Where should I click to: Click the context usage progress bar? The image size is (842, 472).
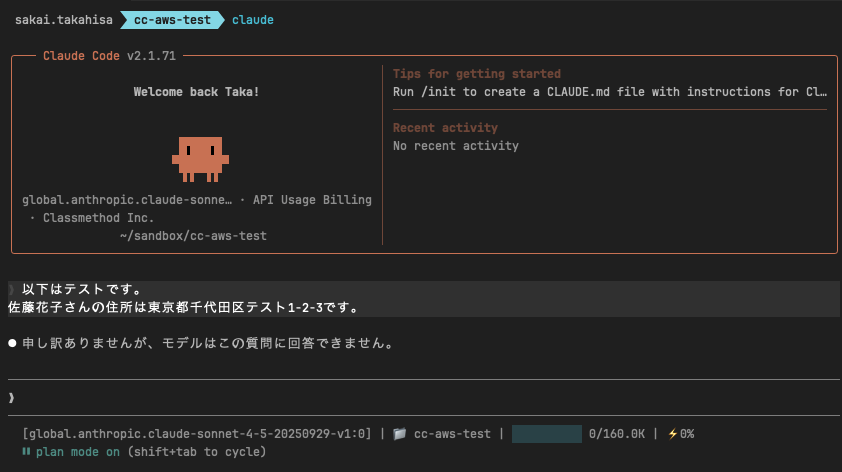[546, 434]
